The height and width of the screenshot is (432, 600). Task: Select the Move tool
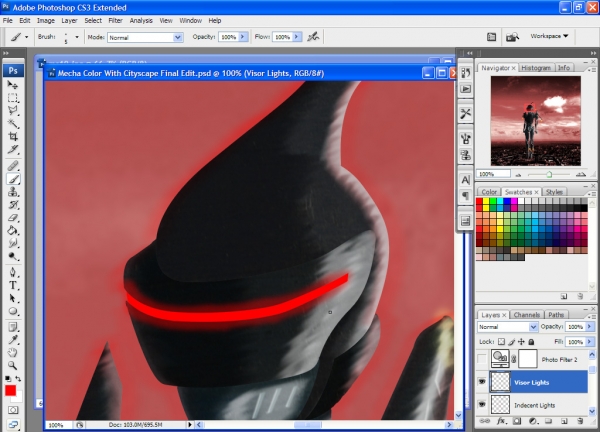coord(13,85)
